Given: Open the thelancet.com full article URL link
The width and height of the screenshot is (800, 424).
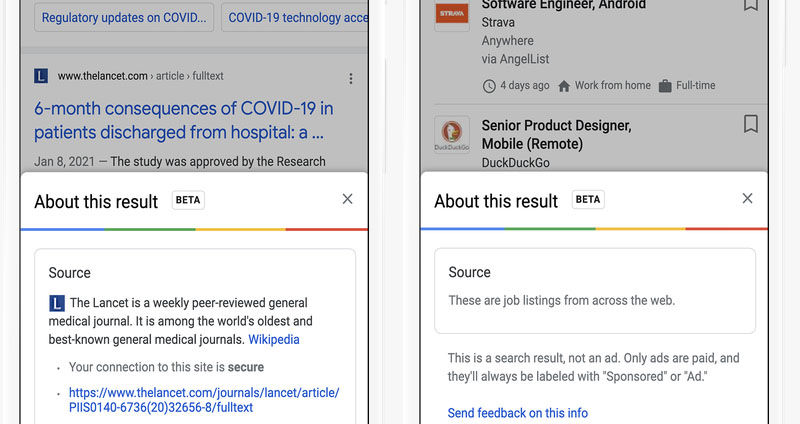Looking at the screenshot, I should pos(203,400).
